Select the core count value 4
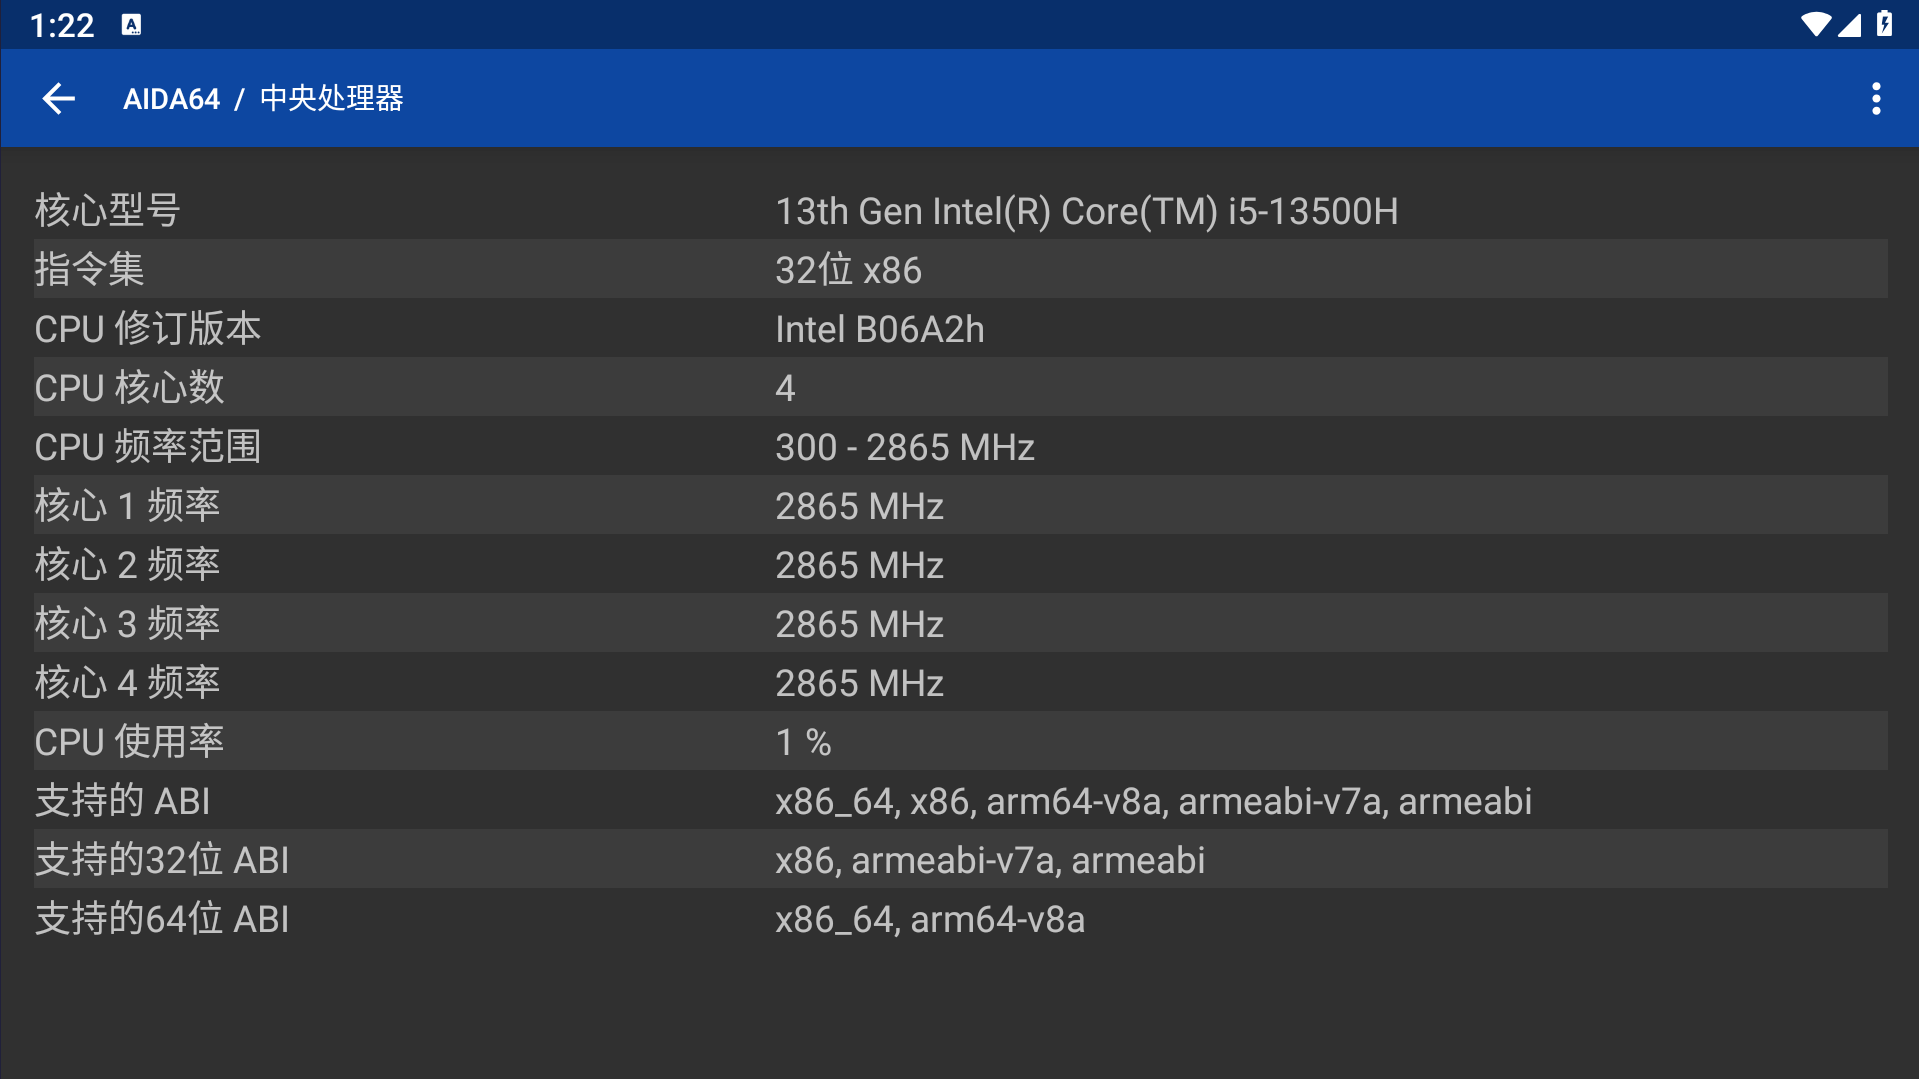 pyautogui.click(x=785, y=388)
